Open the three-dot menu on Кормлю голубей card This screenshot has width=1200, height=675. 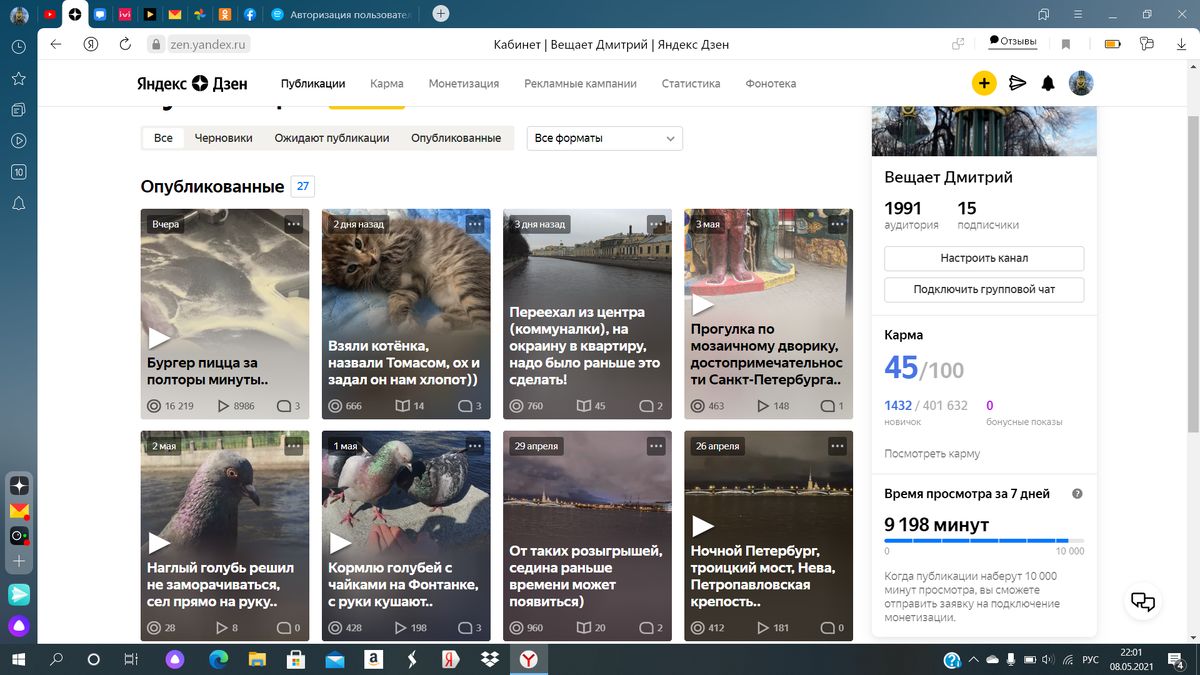coord(474,446)
